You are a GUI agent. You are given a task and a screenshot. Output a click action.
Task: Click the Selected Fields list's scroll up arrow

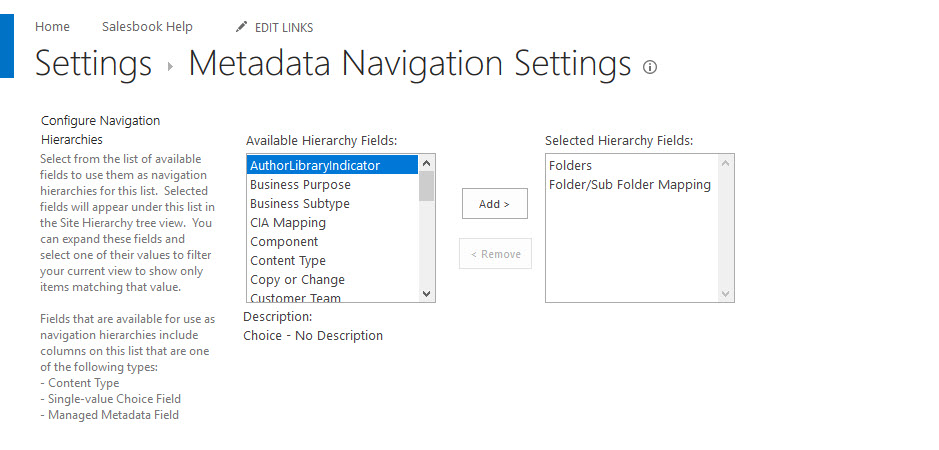725,162
